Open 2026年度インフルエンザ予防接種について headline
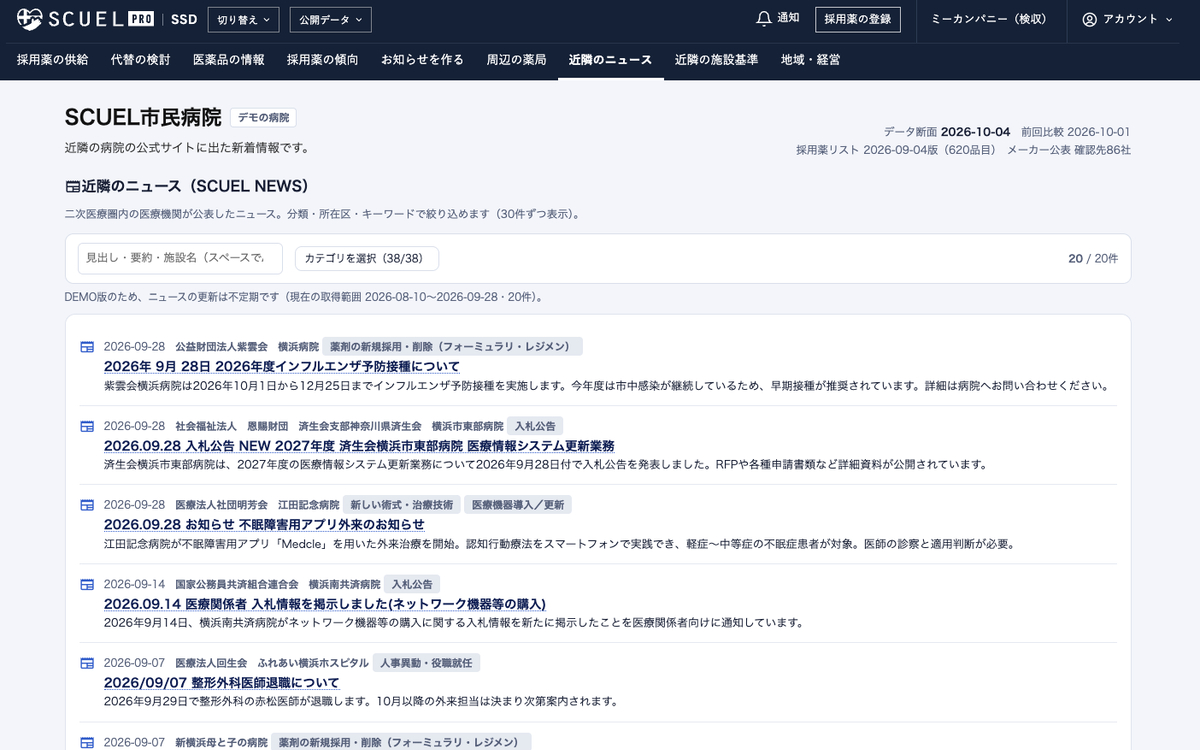Screen dimensions: 1200x750 (282, 366)
